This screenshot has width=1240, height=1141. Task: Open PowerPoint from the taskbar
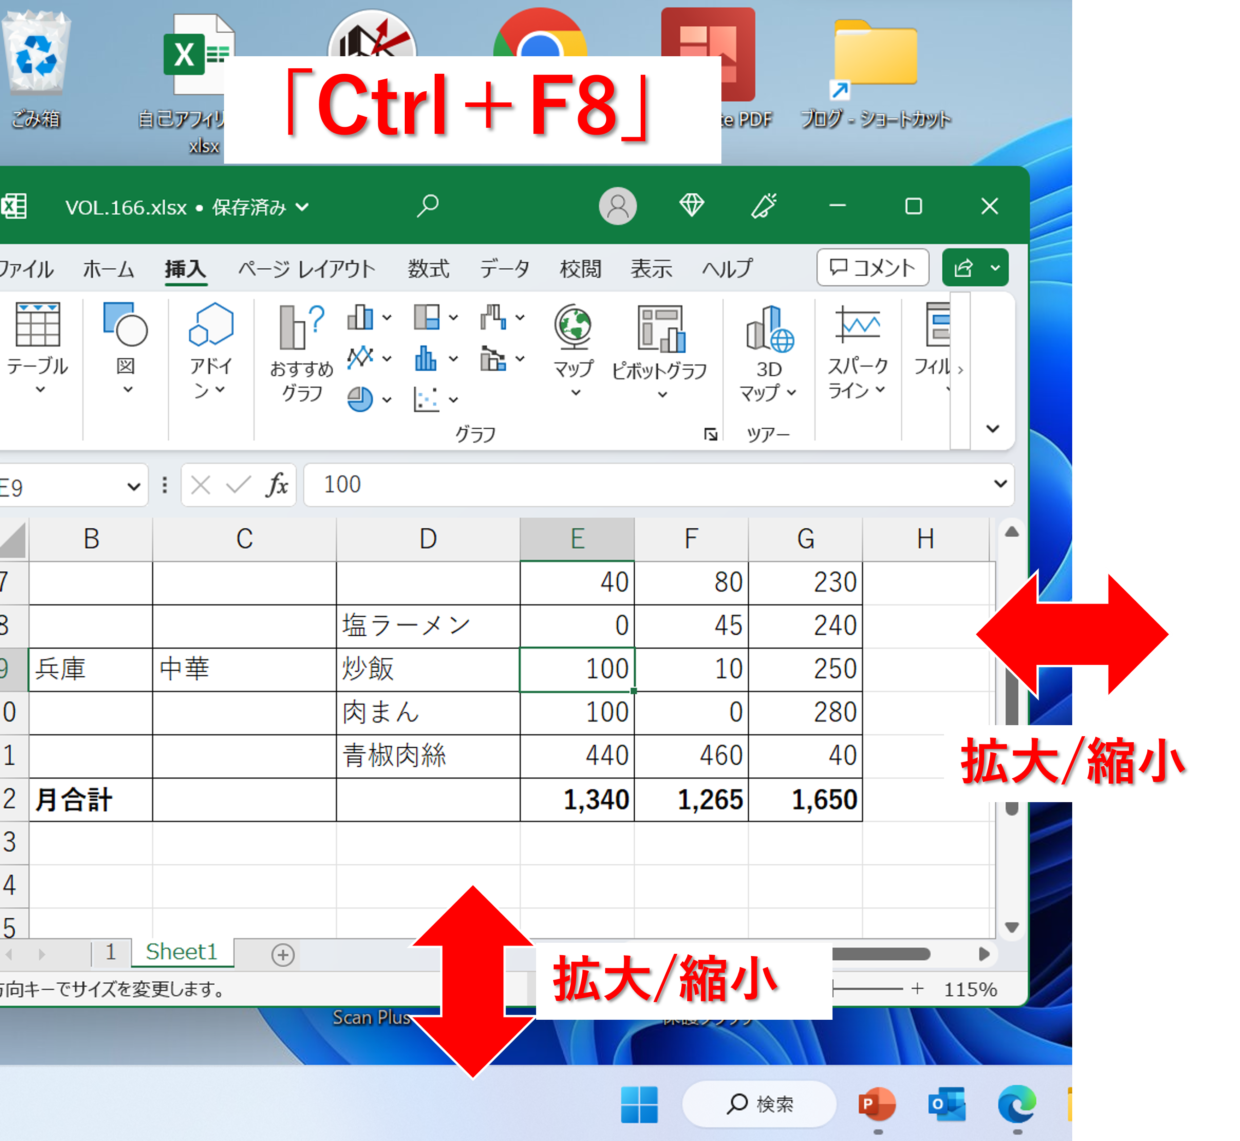[877, 1105]
